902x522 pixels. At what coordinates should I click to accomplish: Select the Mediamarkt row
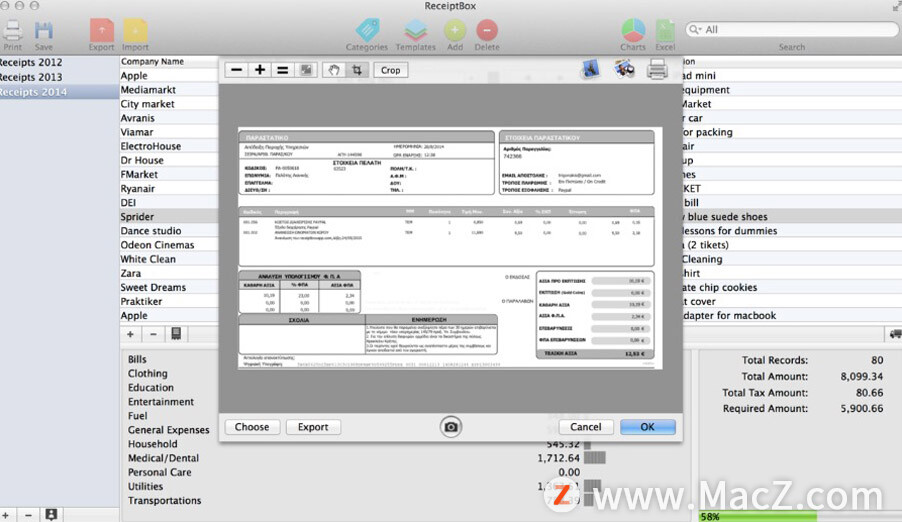(169, 90)
